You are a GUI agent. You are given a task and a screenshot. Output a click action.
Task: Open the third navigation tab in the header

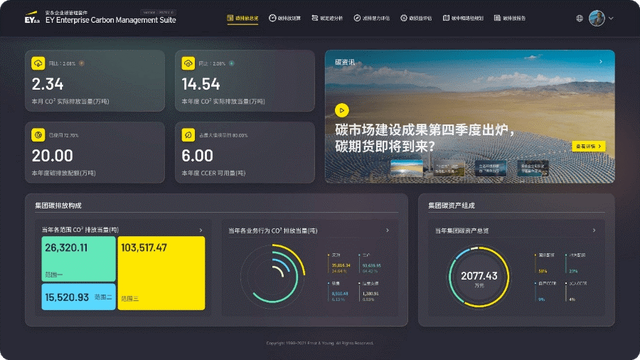327,18
